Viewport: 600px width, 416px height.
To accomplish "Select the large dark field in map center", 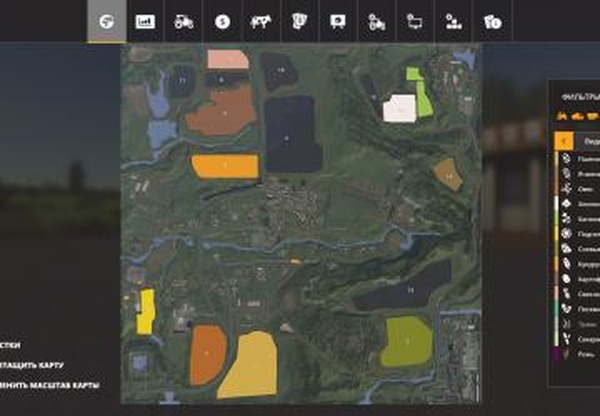I will (291, 134).
